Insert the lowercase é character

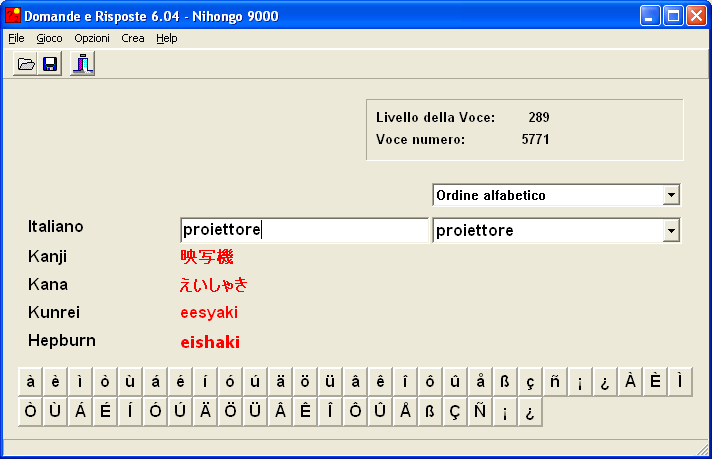coord(180,382)
